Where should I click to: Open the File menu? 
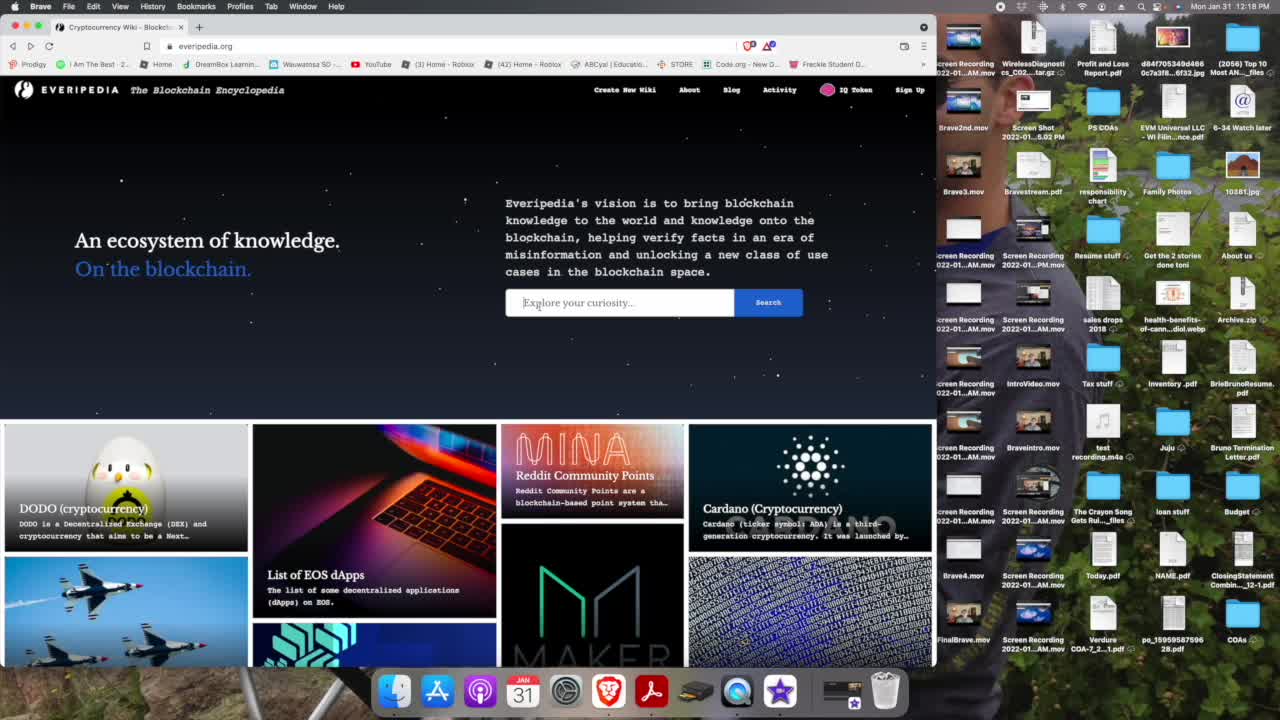[x=68, y=6]
